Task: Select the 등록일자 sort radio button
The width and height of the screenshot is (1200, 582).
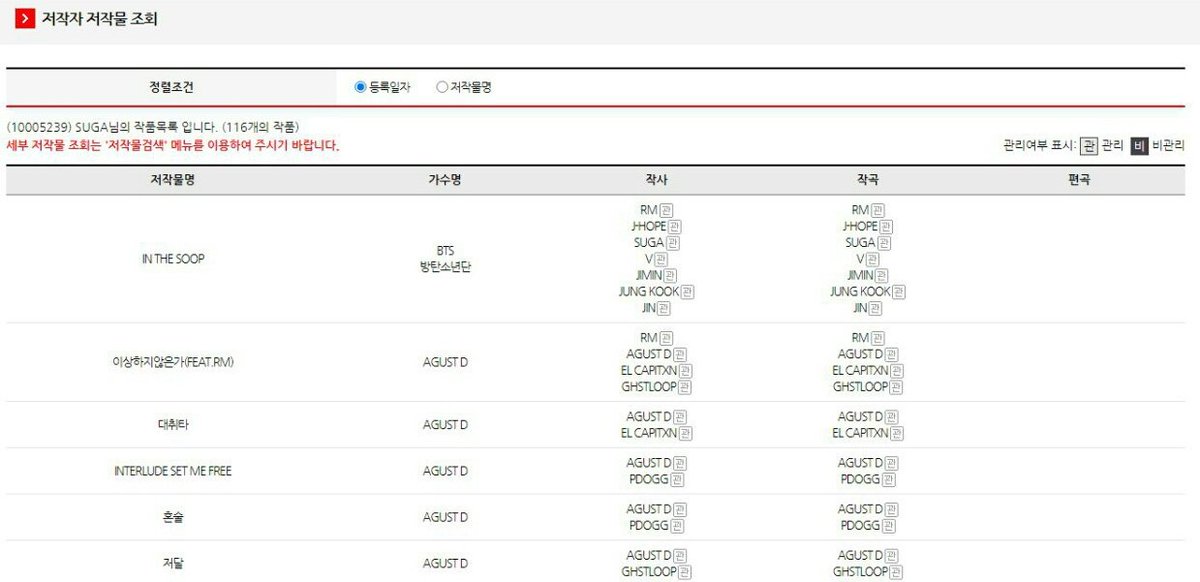Action: 361,87
